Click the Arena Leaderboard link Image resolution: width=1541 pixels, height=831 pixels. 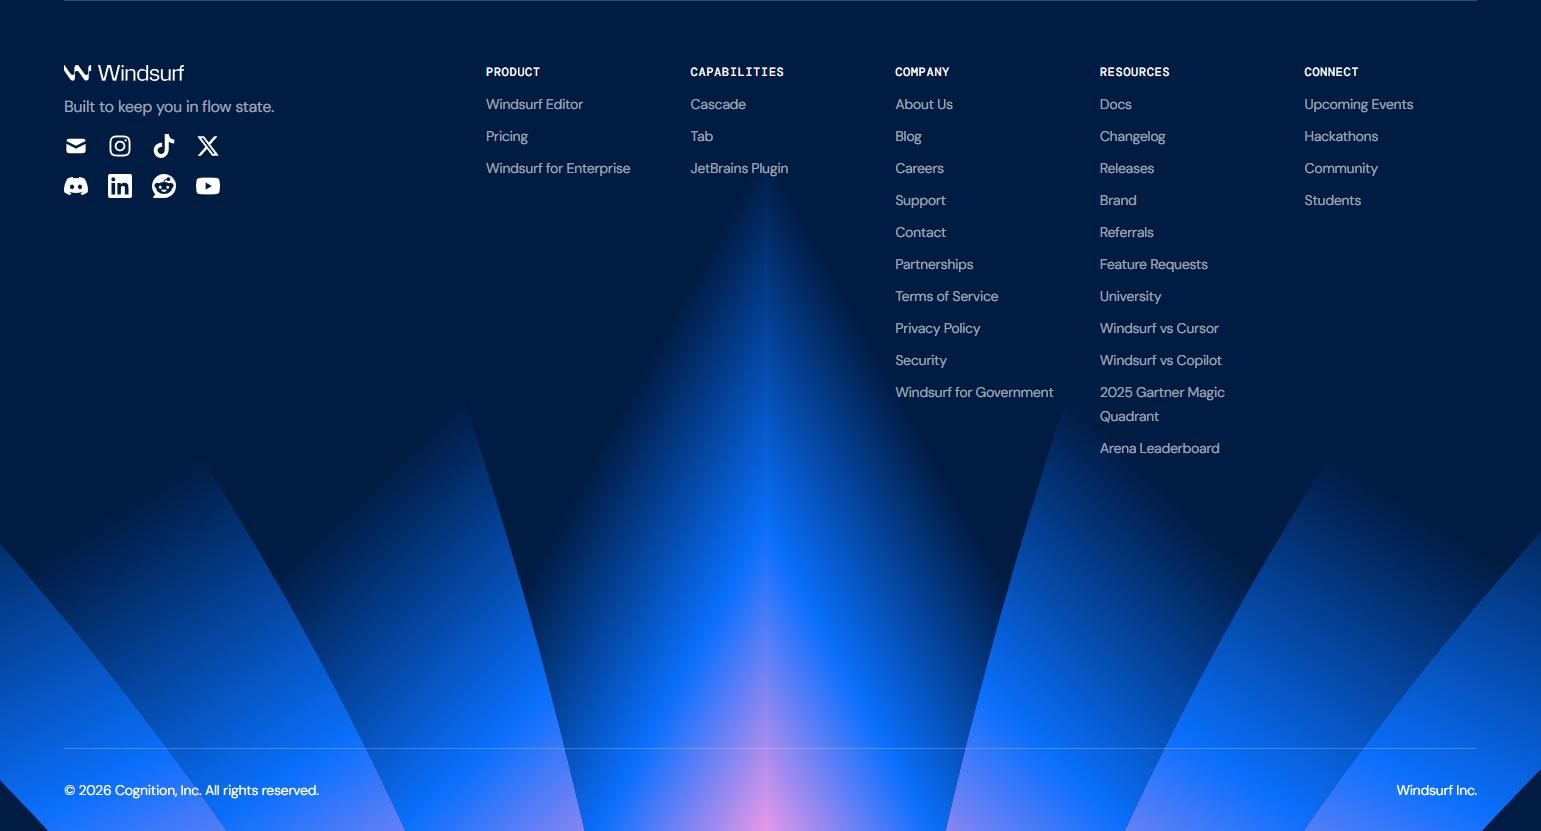click(x=1159, y=448)
